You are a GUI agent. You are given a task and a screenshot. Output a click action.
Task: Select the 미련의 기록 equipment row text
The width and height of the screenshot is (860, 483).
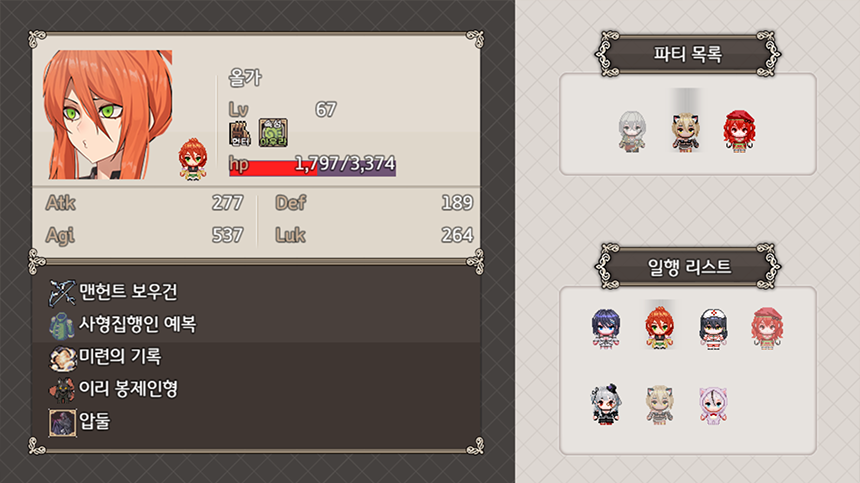[x=120, y=357]
